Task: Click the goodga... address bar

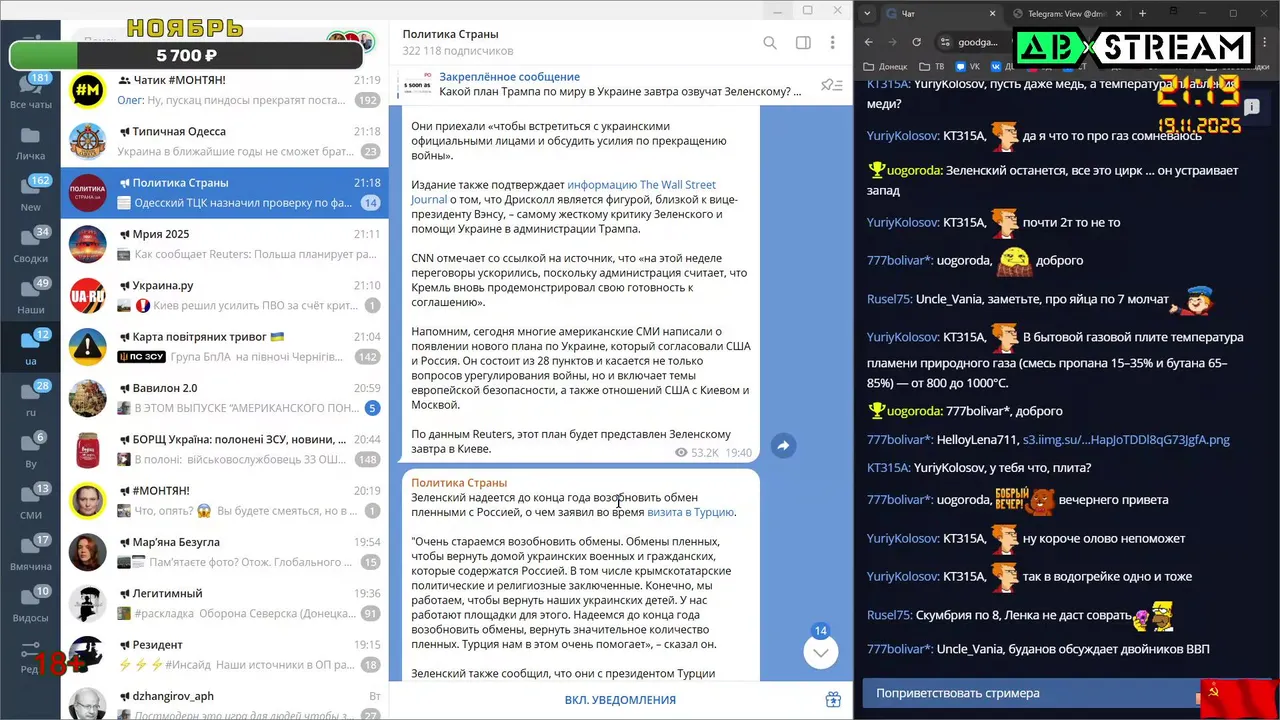Action: coord(979,42)
